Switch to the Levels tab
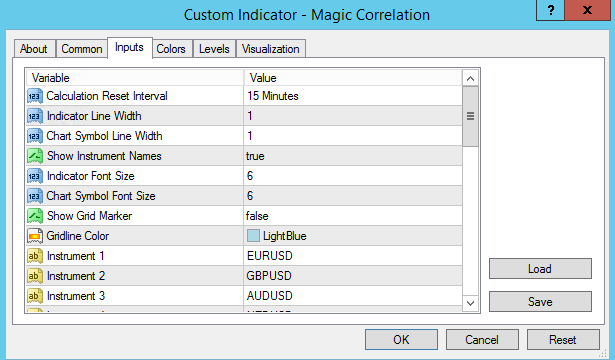The width and height of the screenshot is (615, 360). click(214, 49)
